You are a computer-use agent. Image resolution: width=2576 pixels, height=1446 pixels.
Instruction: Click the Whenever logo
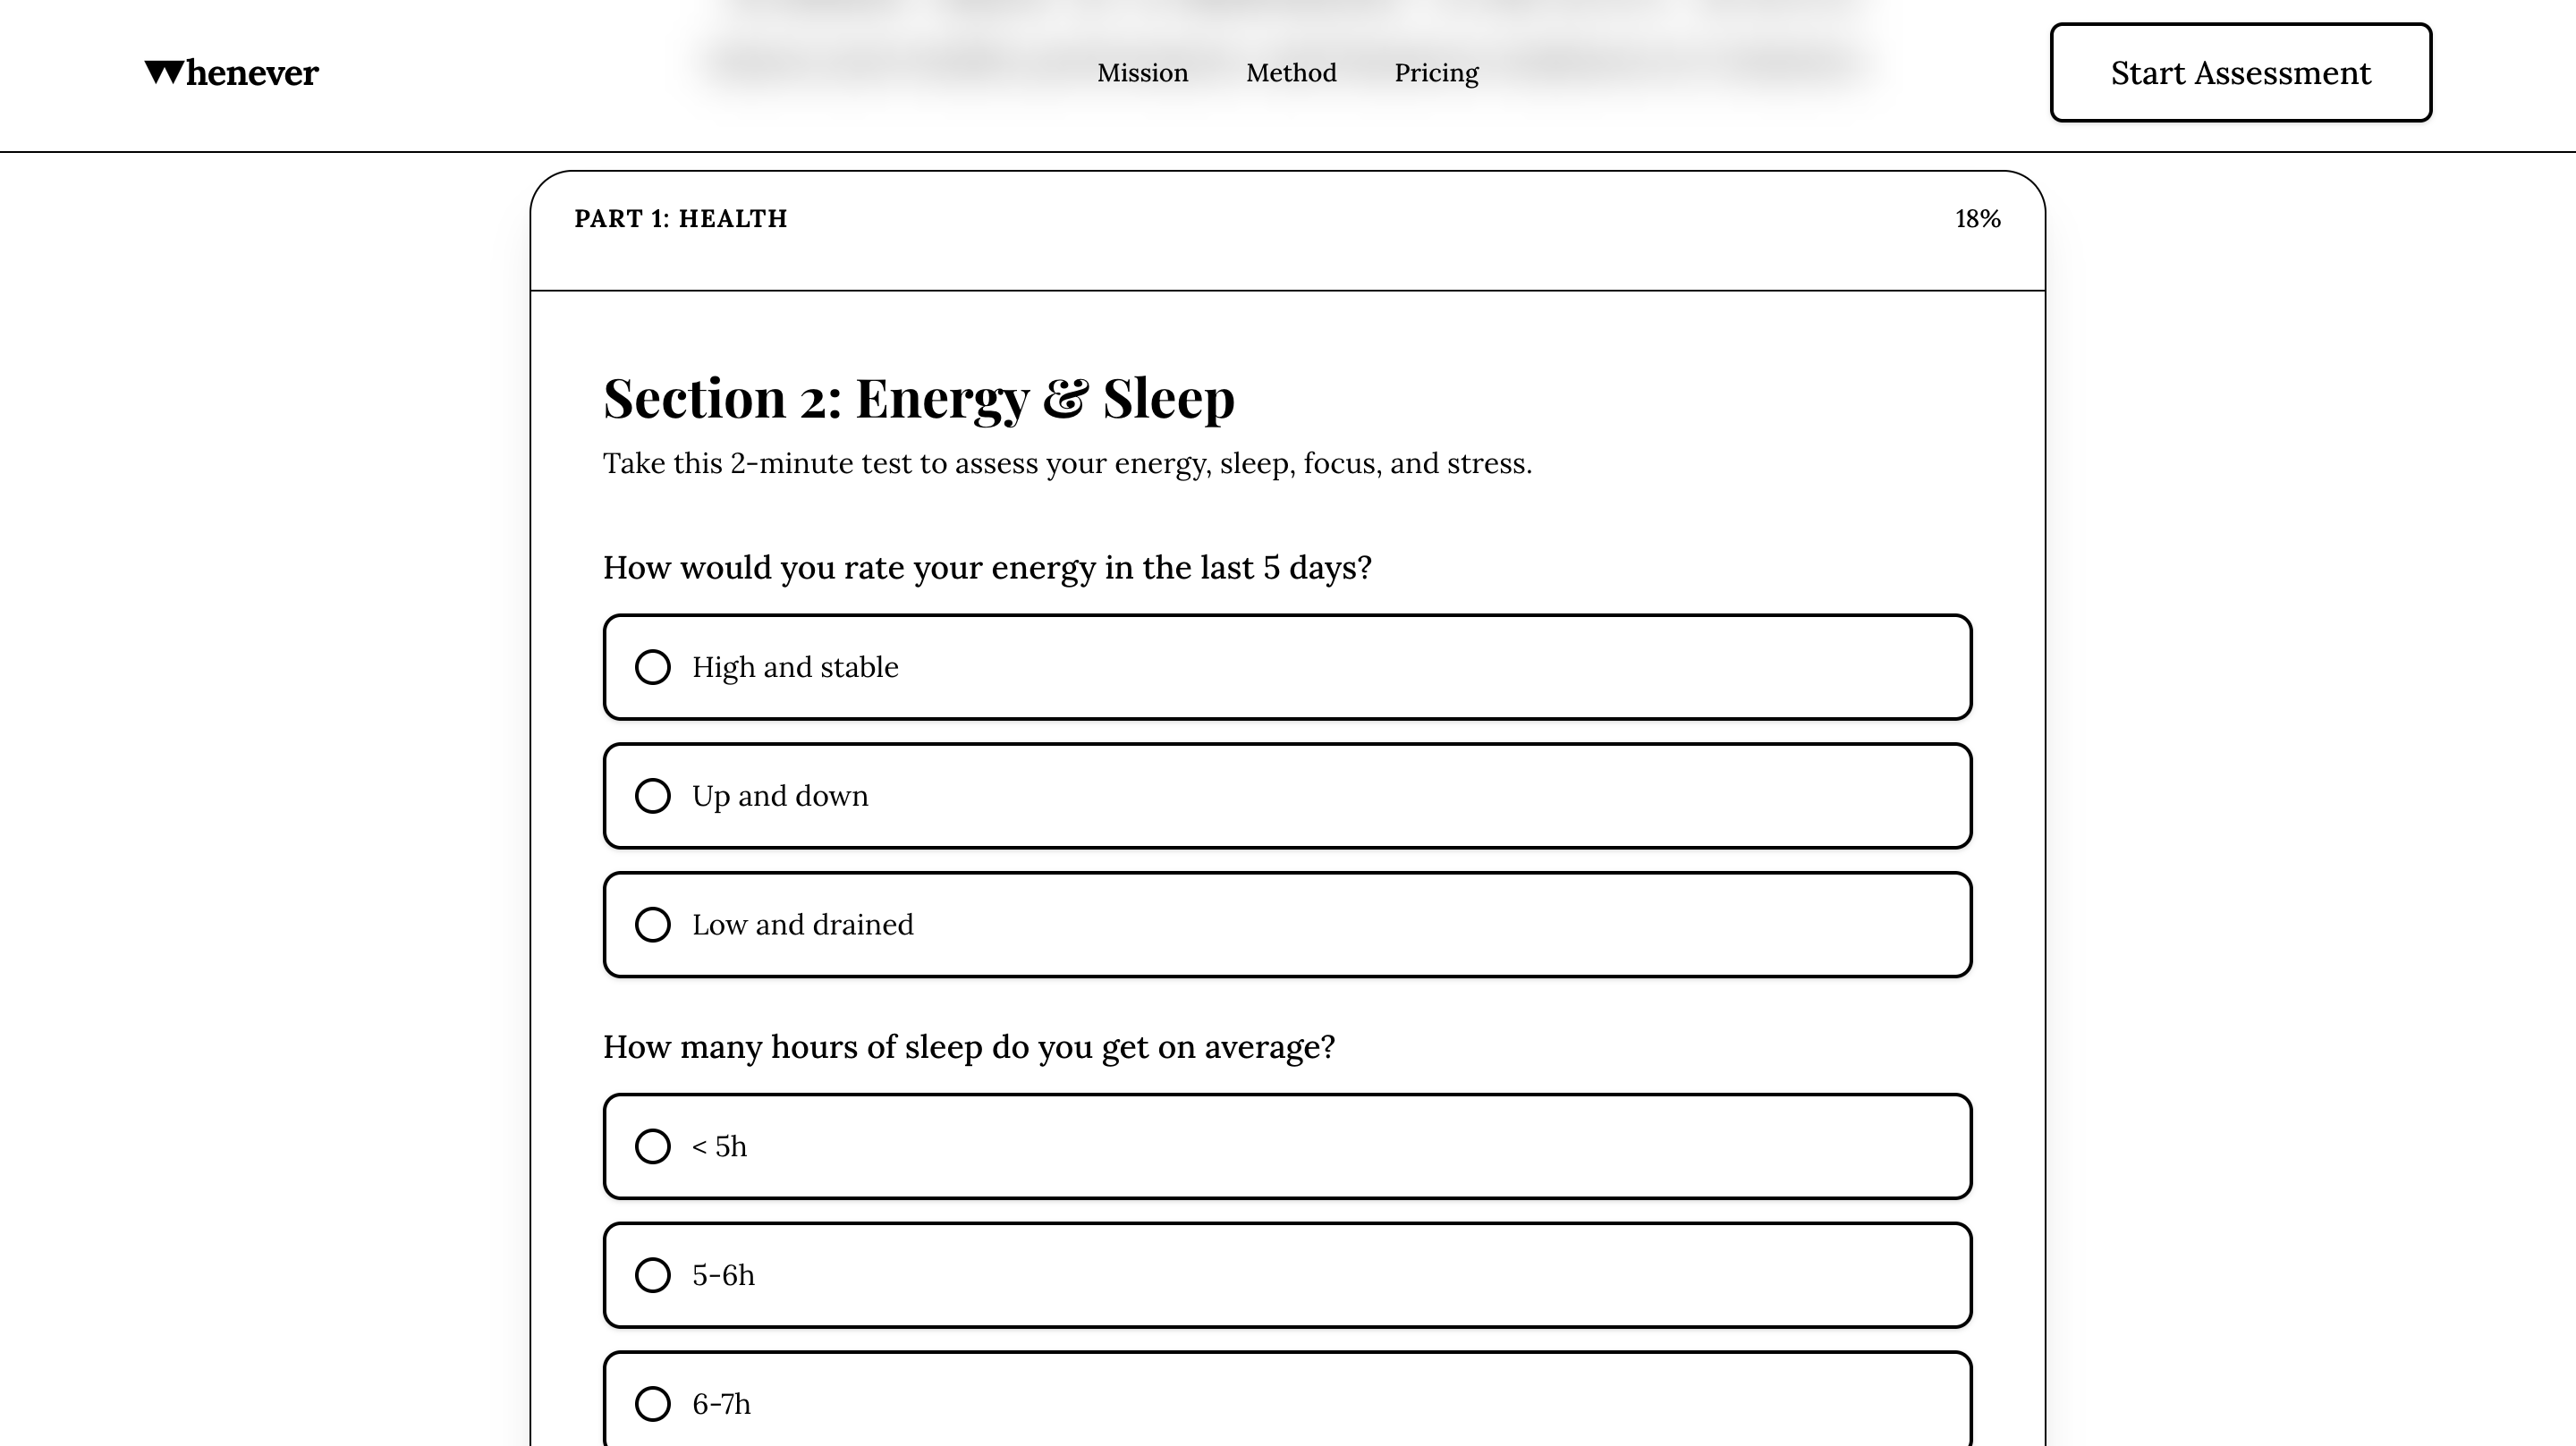tap(231, 73)
